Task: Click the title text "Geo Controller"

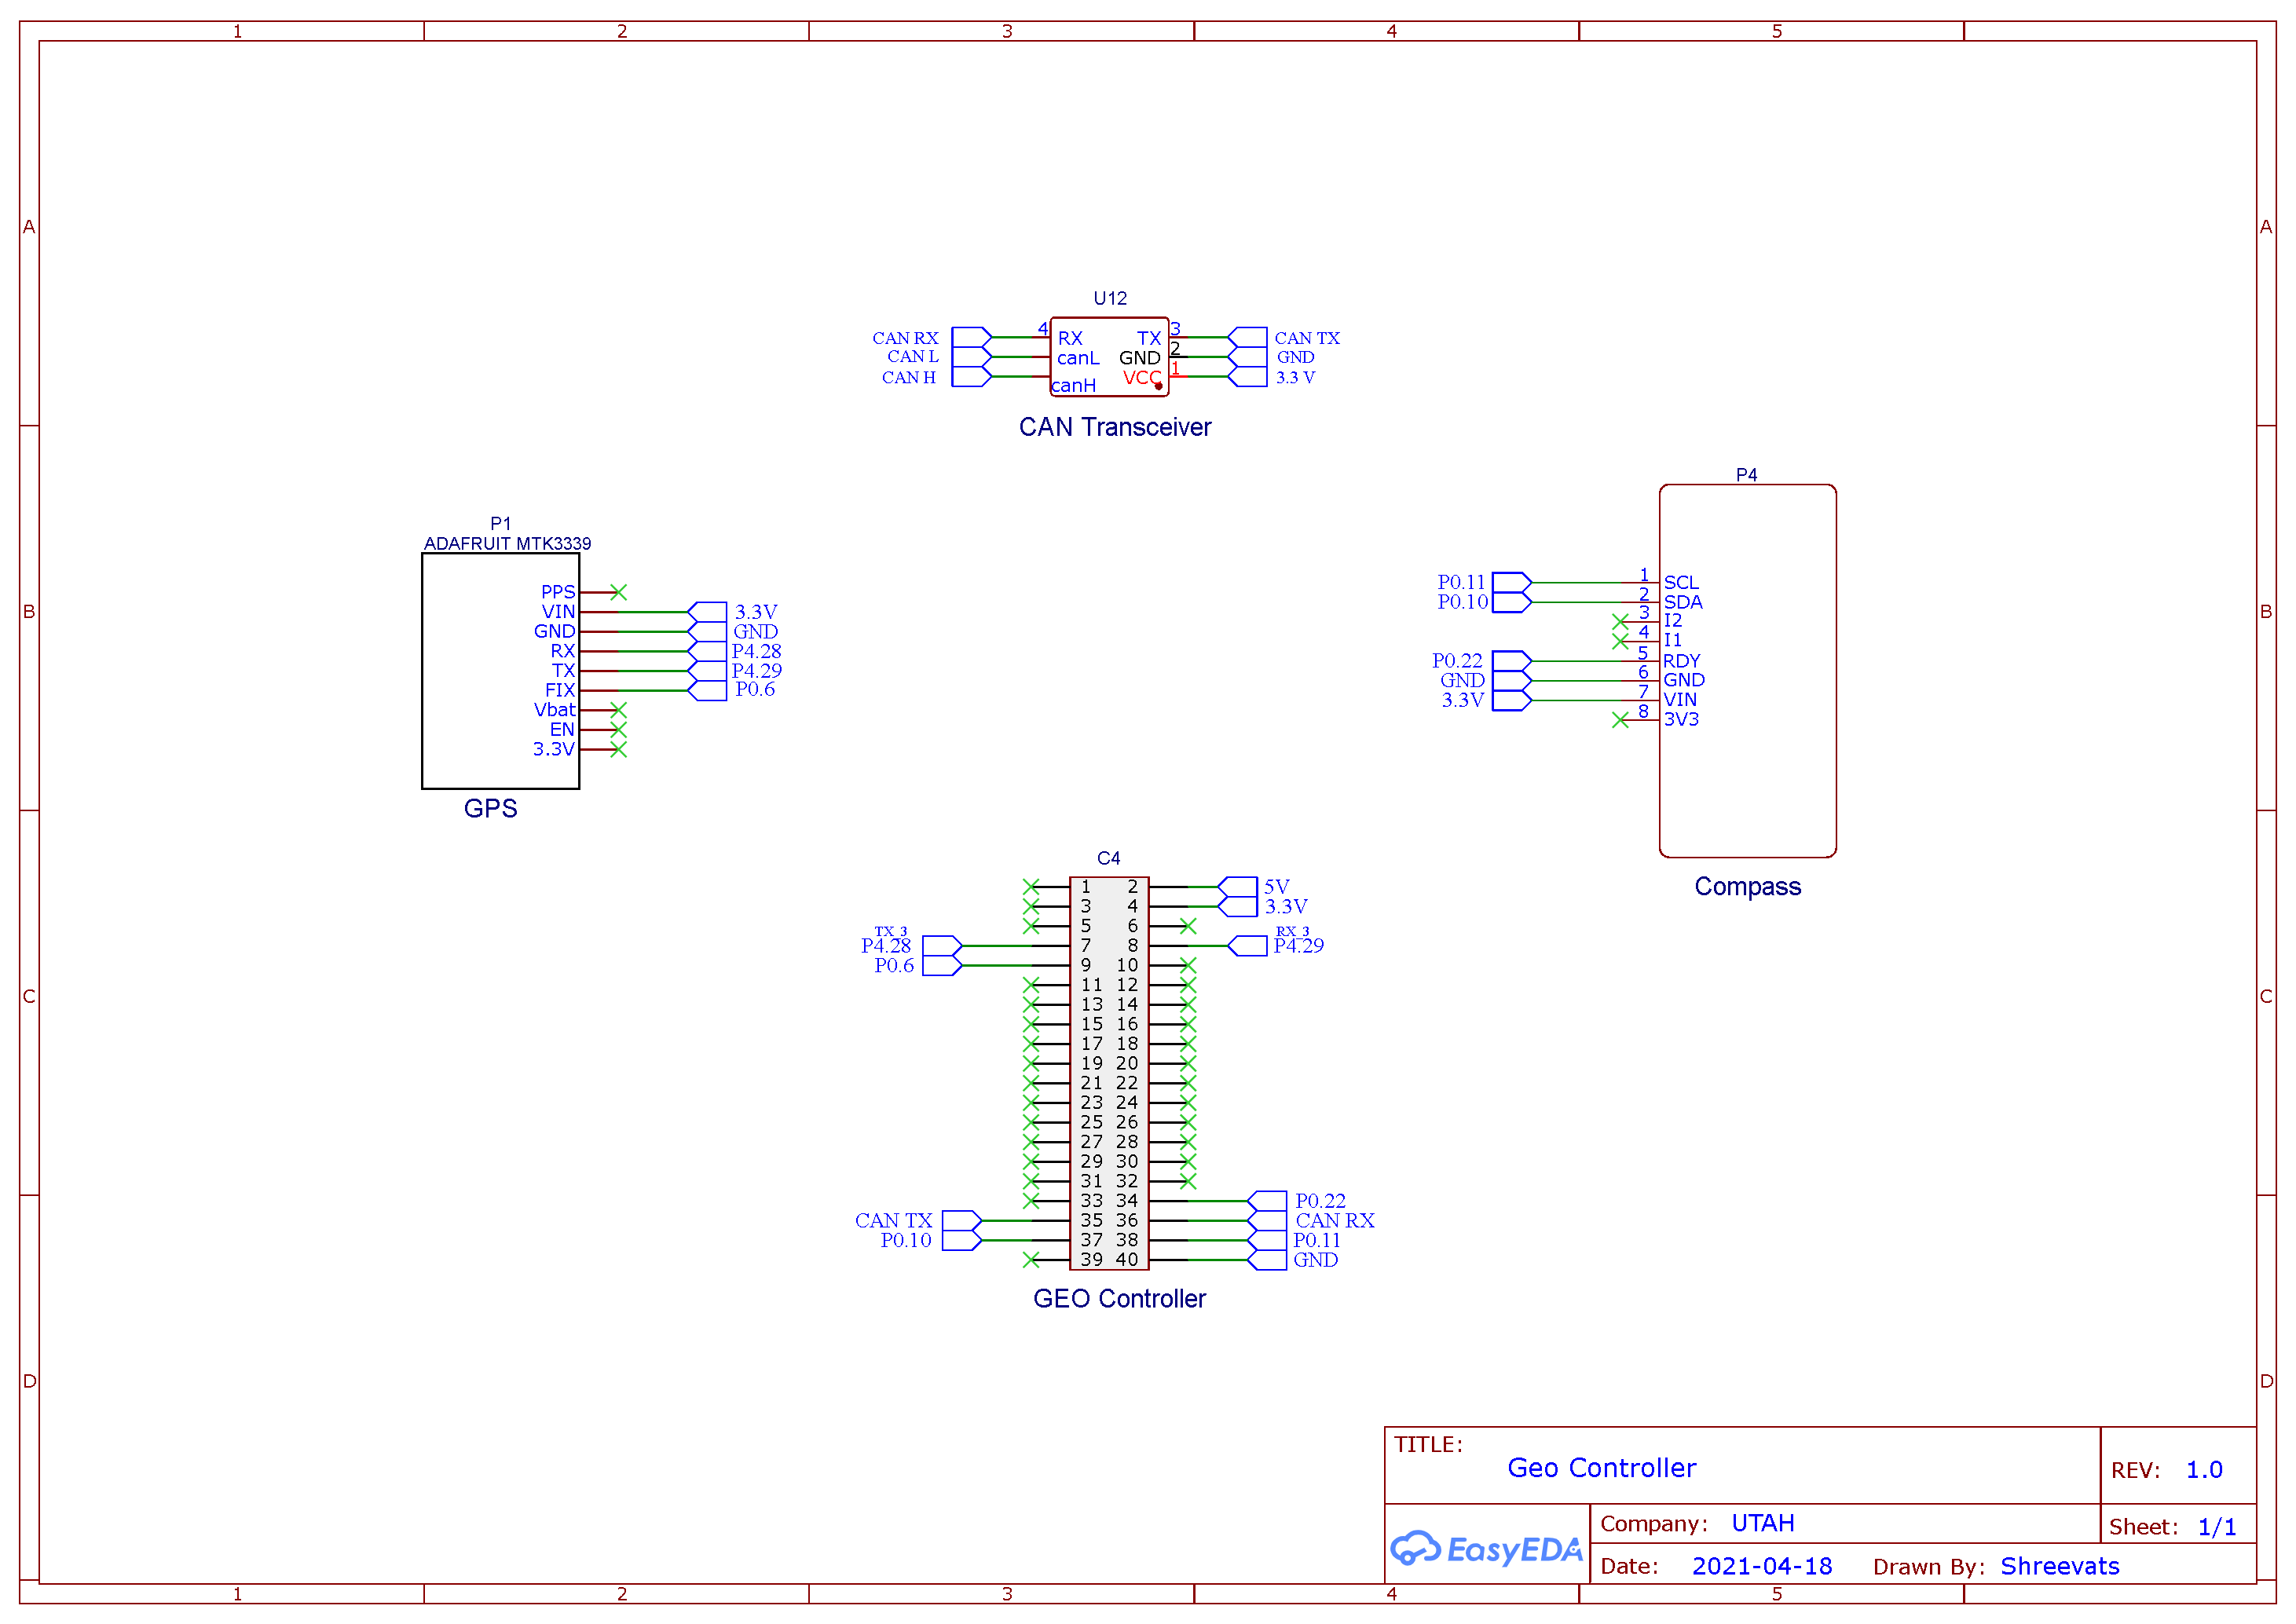Action: (1602, 1468)
